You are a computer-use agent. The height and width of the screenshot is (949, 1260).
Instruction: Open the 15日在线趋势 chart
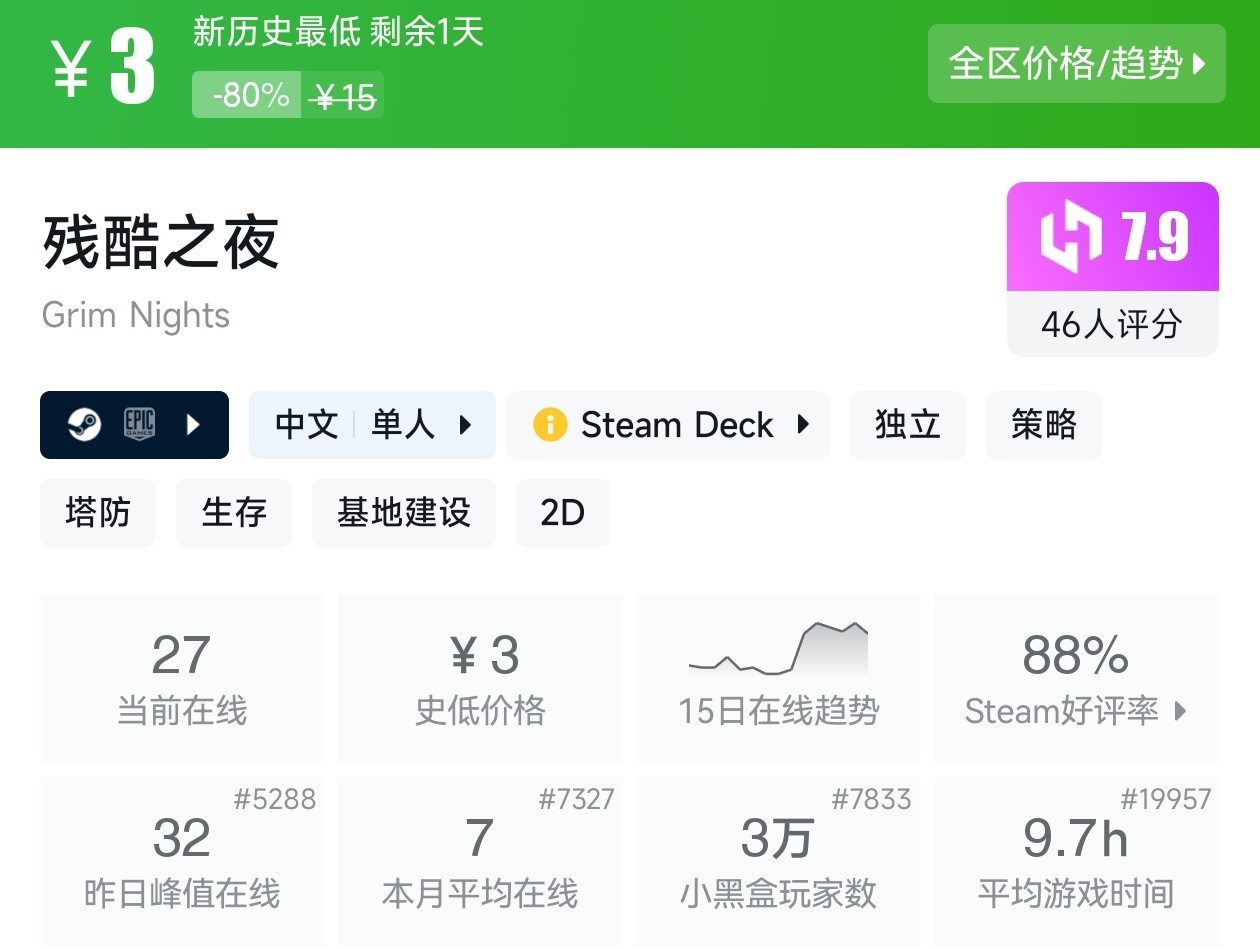pyautogui.click(x=778, y=677)
